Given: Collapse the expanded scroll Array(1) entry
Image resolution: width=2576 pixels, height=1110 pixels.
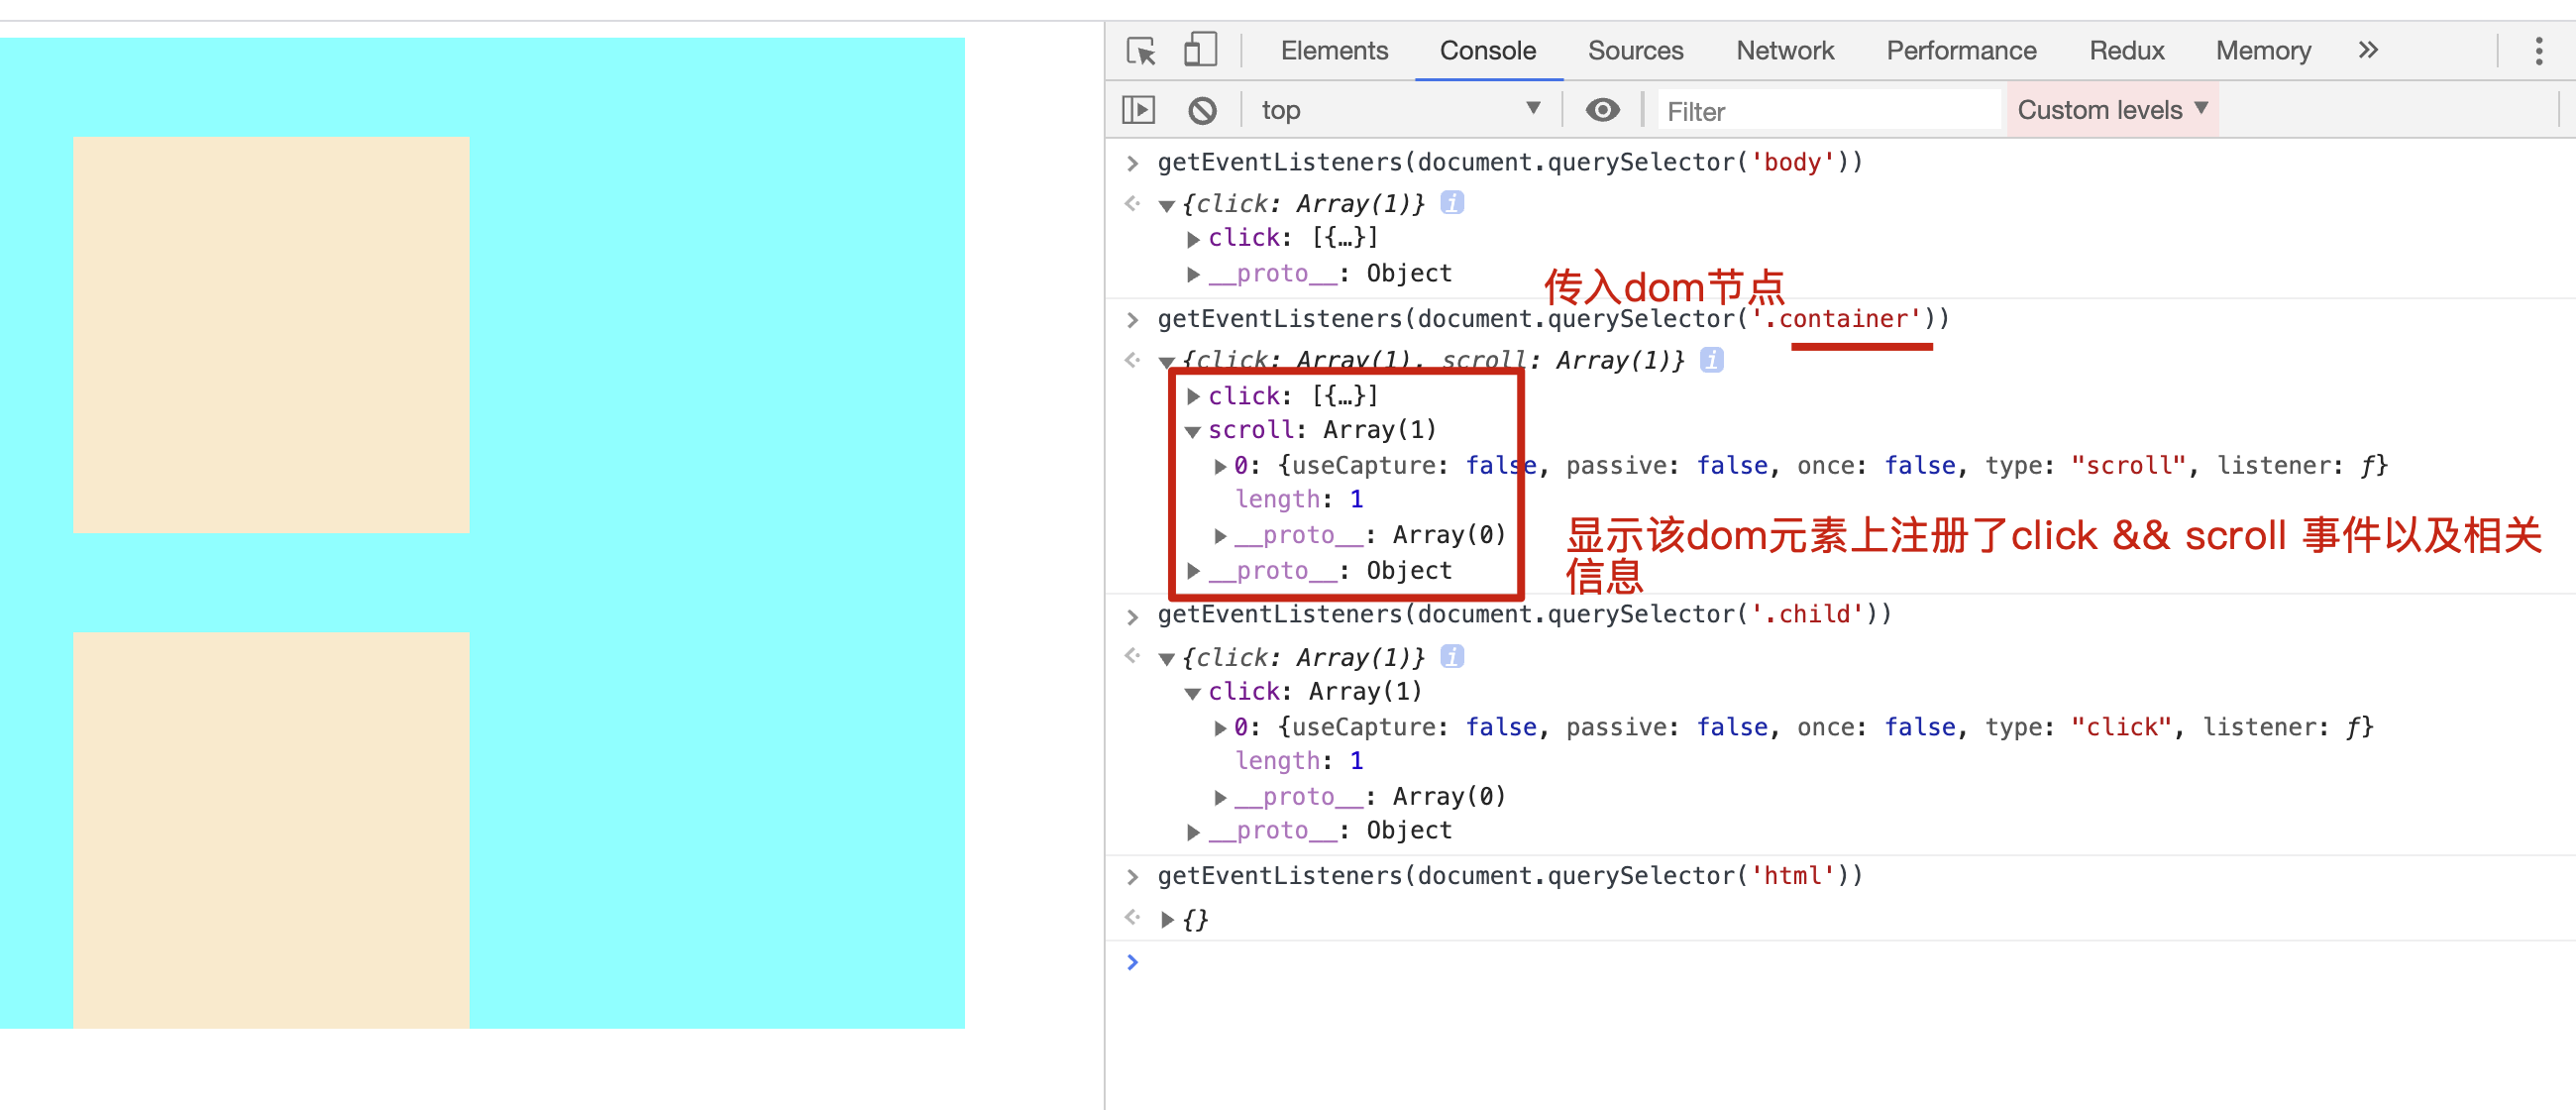Looking at the screenshot, I should tap(1192, 430).
